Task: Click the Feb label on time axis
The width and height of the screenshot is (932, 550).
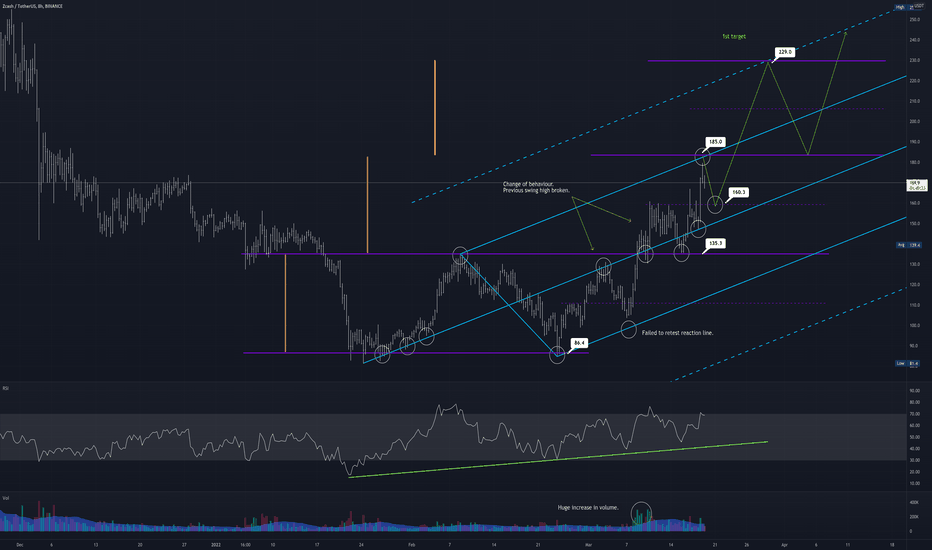Action: tap(411, 545)
